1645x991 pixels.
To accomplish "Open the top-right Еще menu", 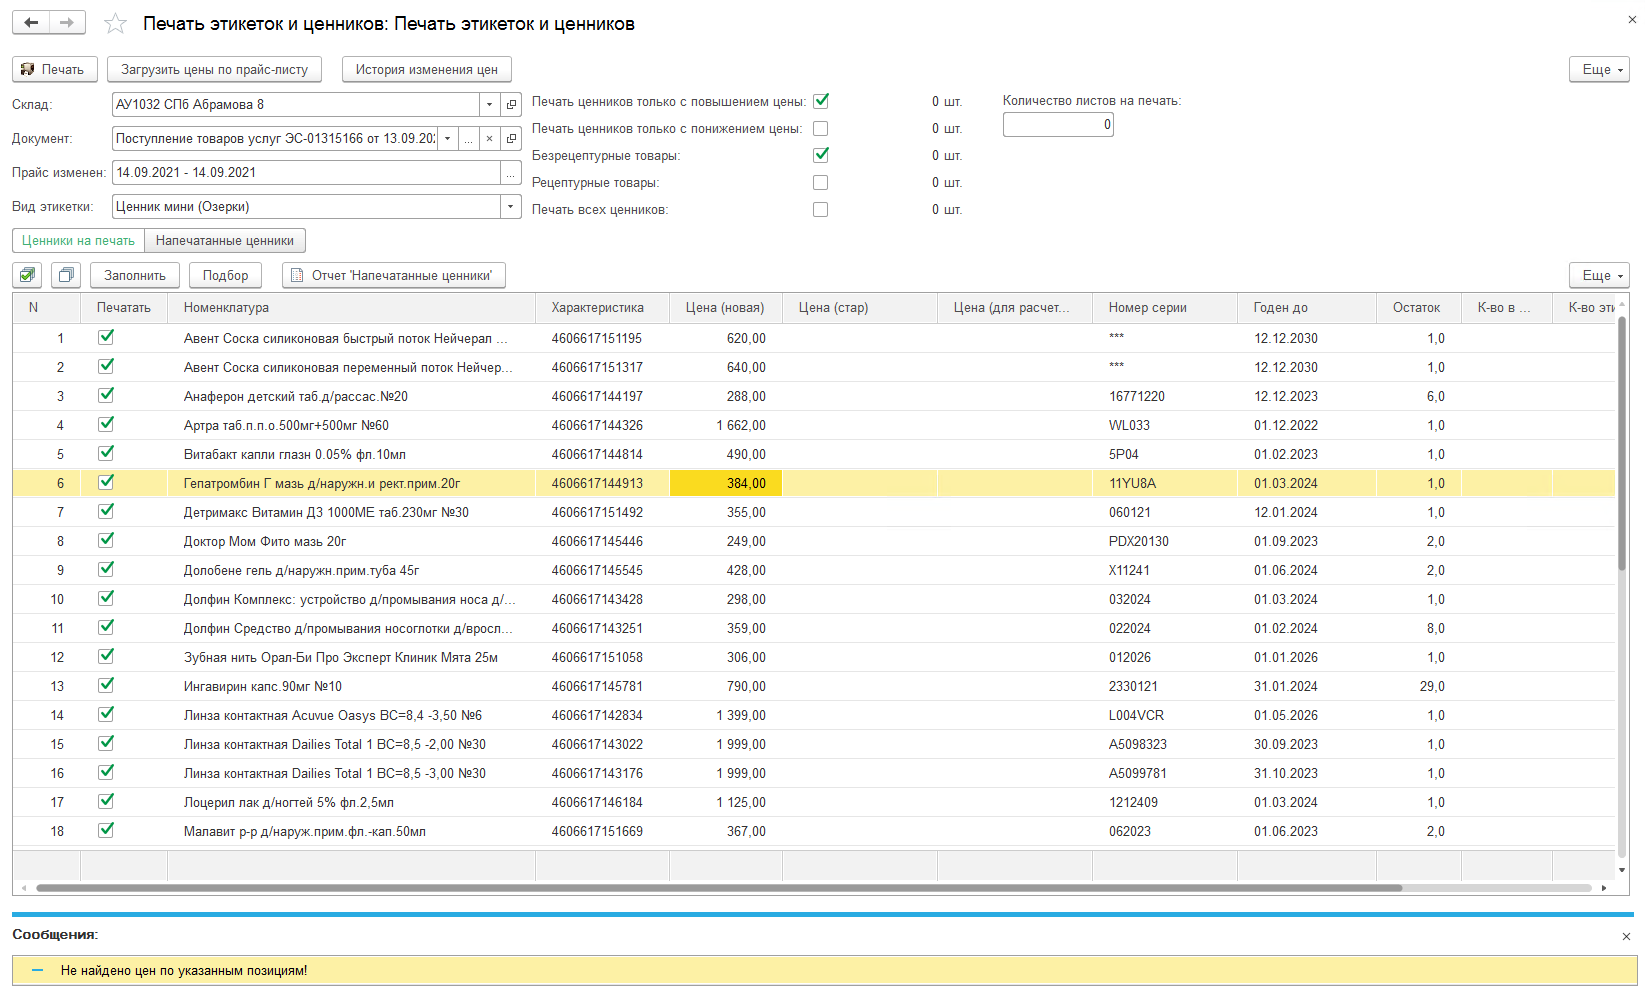I will tap(1599, 69).
